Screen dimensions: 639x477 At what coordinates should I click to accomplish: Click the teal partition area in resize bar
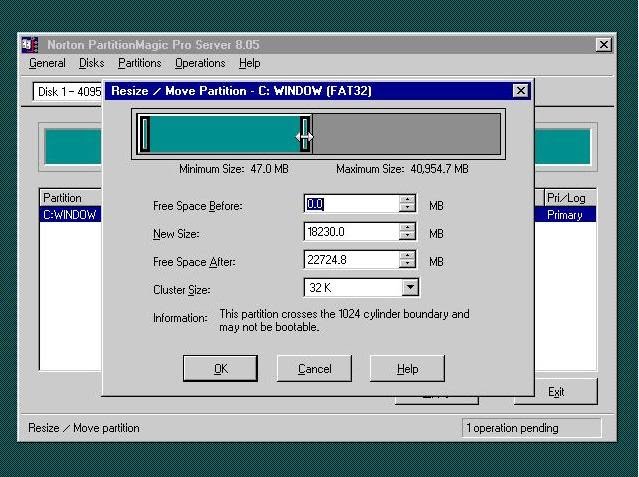point(225,134)
